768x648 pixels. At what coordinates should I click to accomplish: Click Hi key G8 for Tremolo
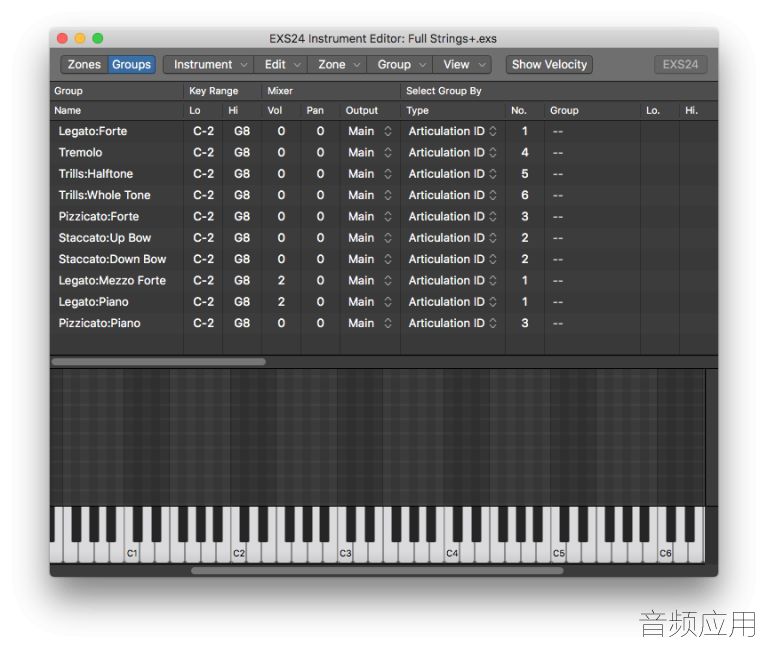(242, 153)
